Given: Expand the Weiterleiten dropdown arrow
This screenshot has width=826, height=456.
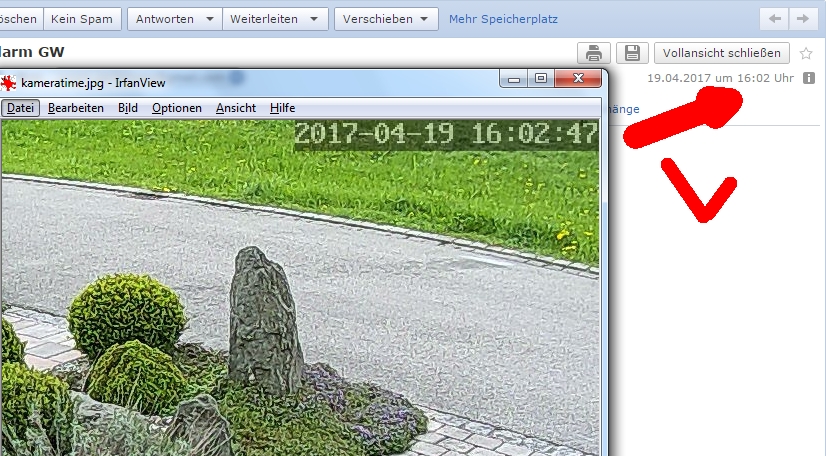Looking at the screenshot, I should (x=313, y=19).
